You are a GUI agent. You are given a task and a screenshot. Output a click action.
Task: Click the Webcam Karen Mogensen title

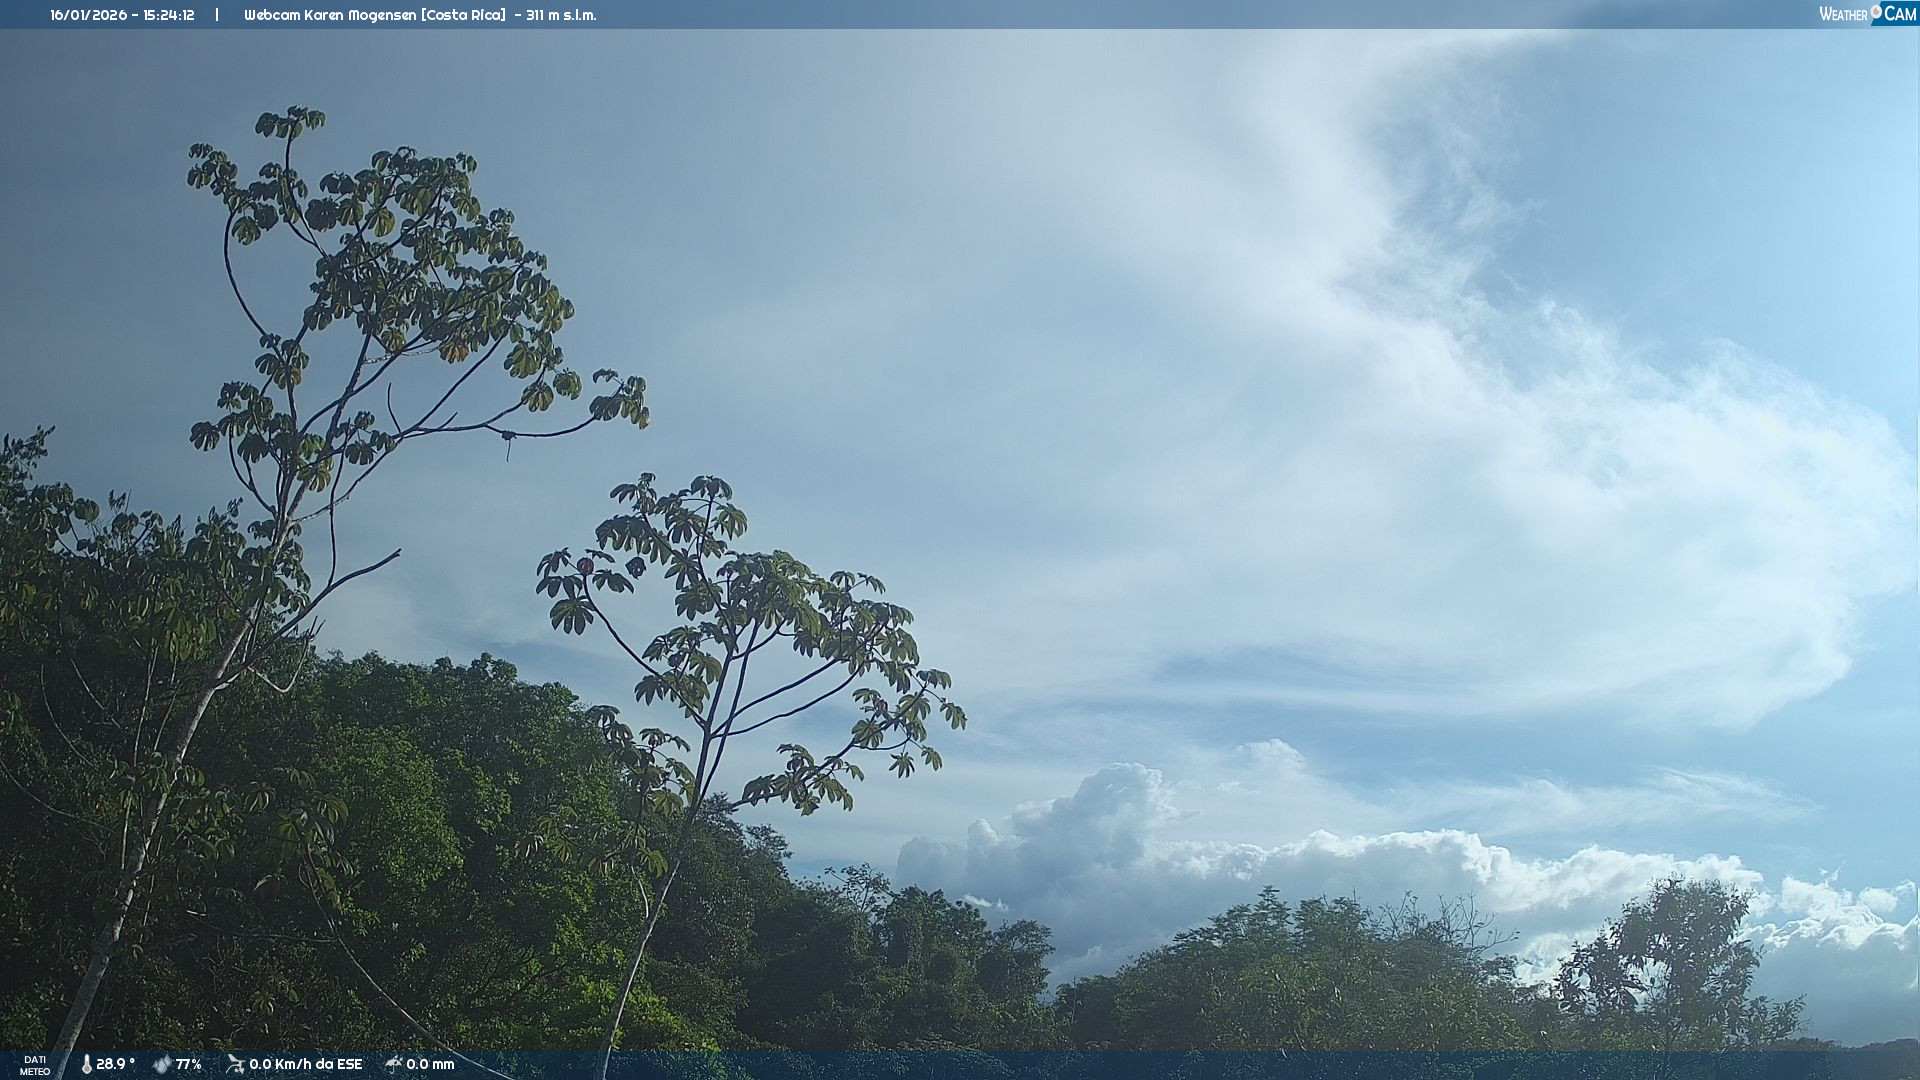click(330, 15)
